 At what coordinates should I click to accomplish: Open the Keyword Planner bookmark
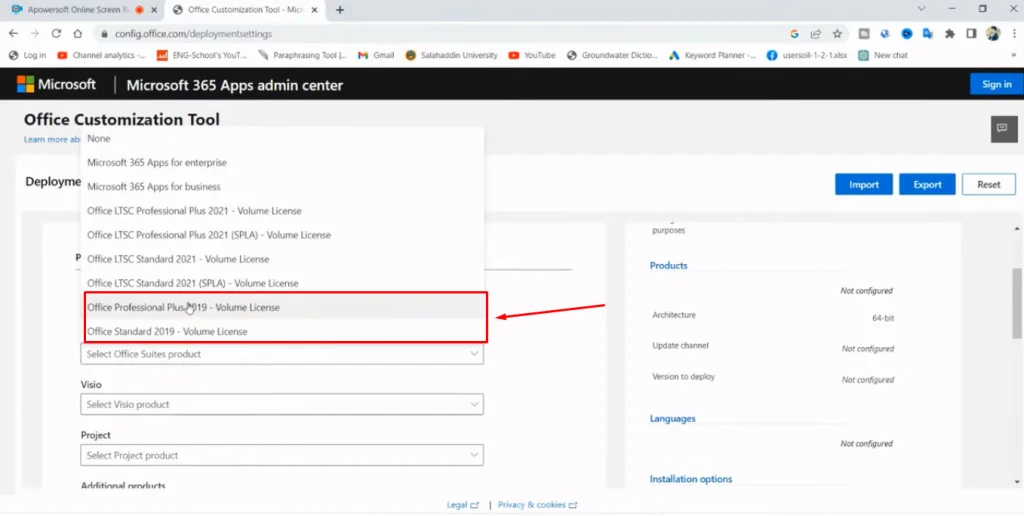(x=712, y=56)
